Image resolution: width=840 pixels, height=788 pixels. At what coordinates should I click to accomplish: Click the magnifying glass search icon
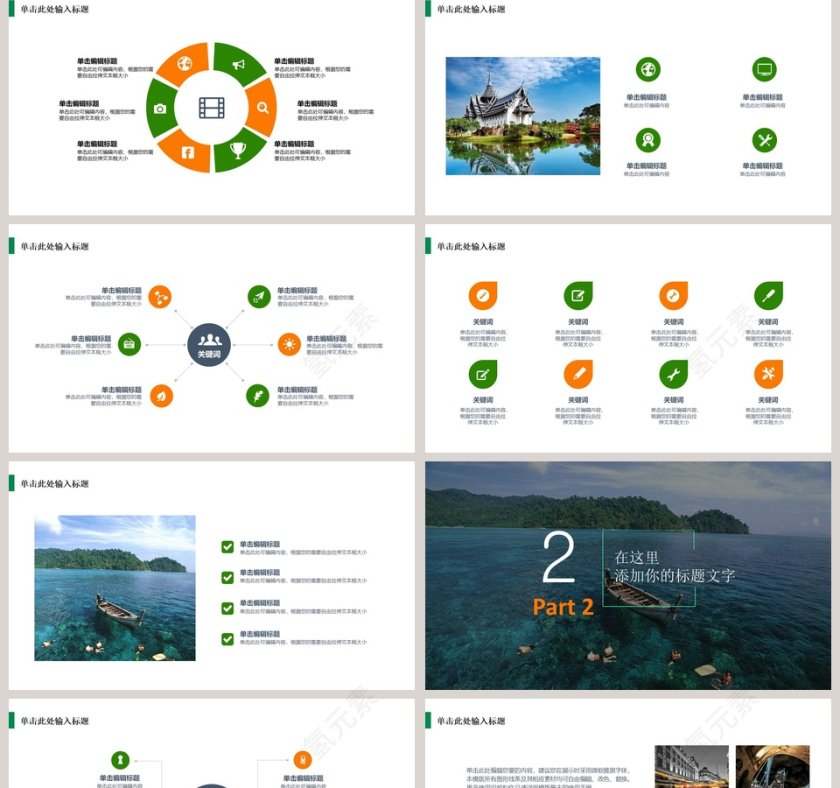[262, 108]
